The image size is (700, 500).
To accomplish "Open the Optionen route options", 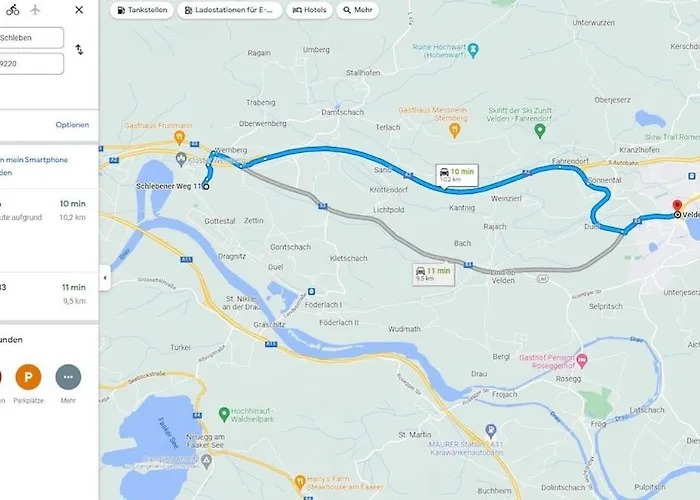I will pos(72,125).
